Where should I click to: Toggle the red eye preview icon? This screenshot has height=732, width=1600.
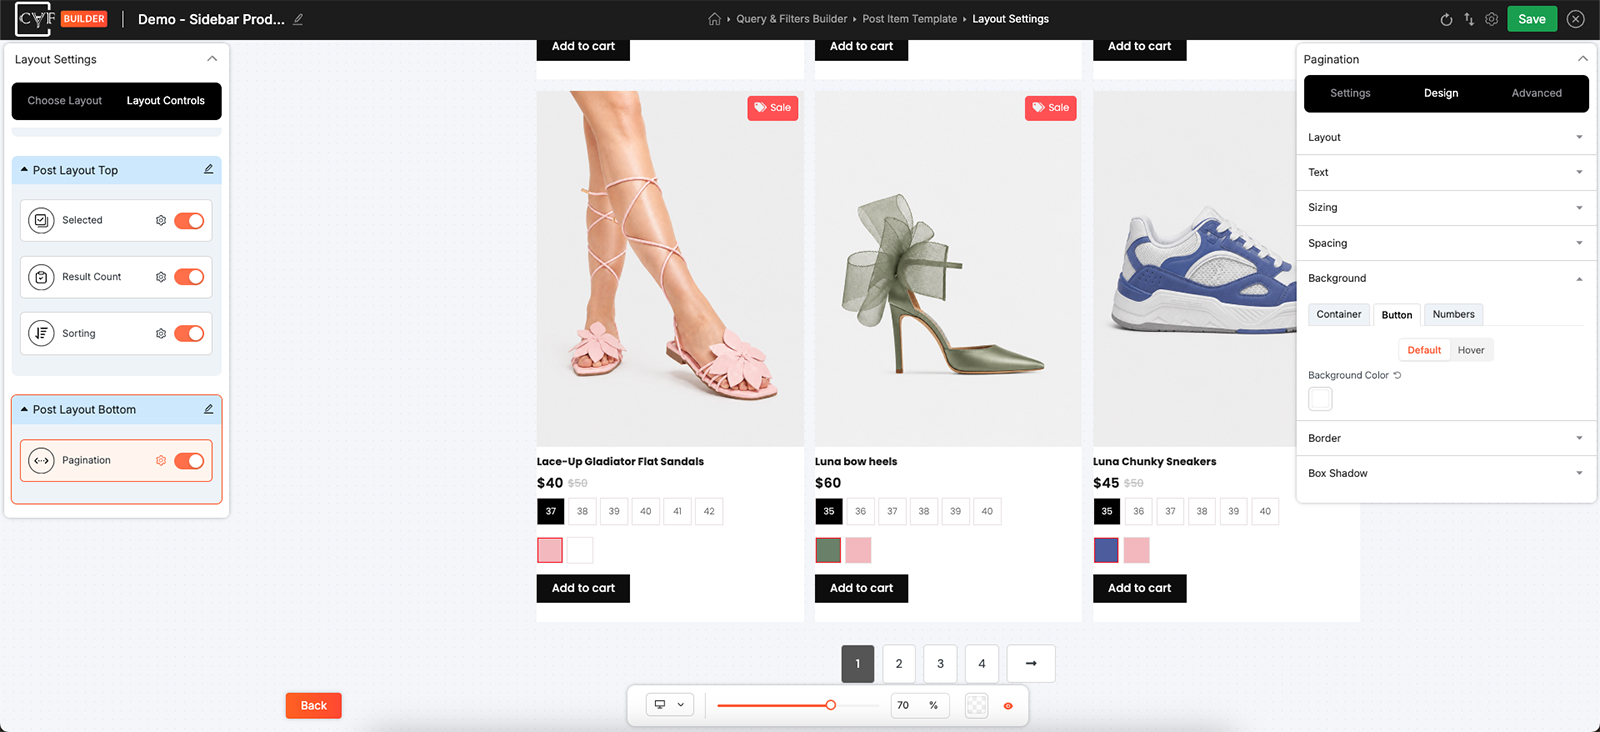1008,706
